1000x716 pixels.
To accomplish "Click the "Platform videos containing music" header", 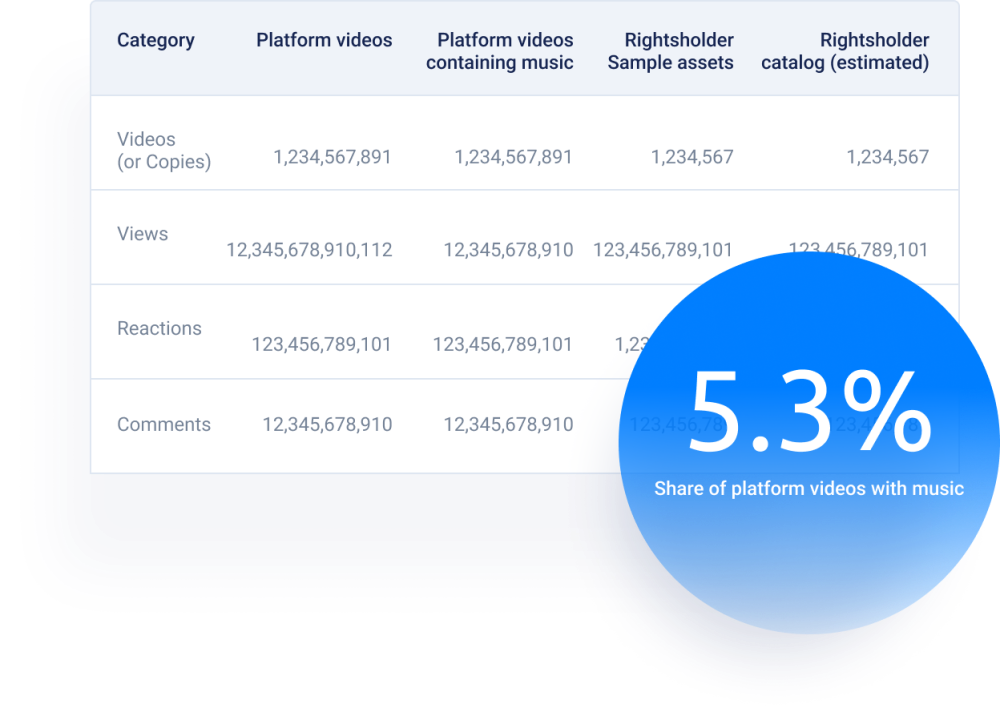I will coord(499,51).
